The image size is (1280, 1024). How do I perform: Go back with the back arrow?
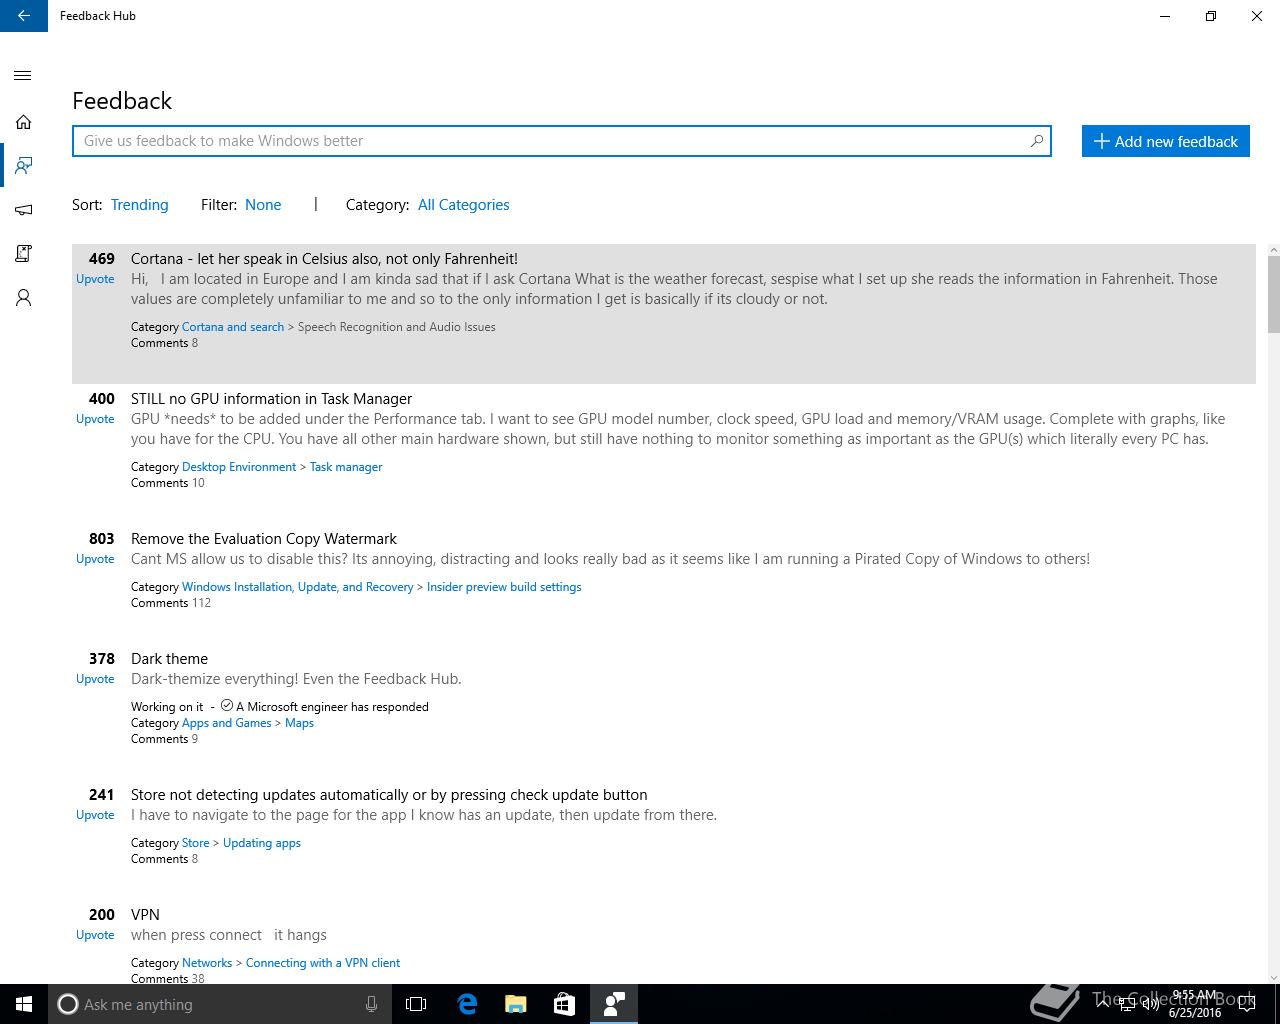(23, 16)
